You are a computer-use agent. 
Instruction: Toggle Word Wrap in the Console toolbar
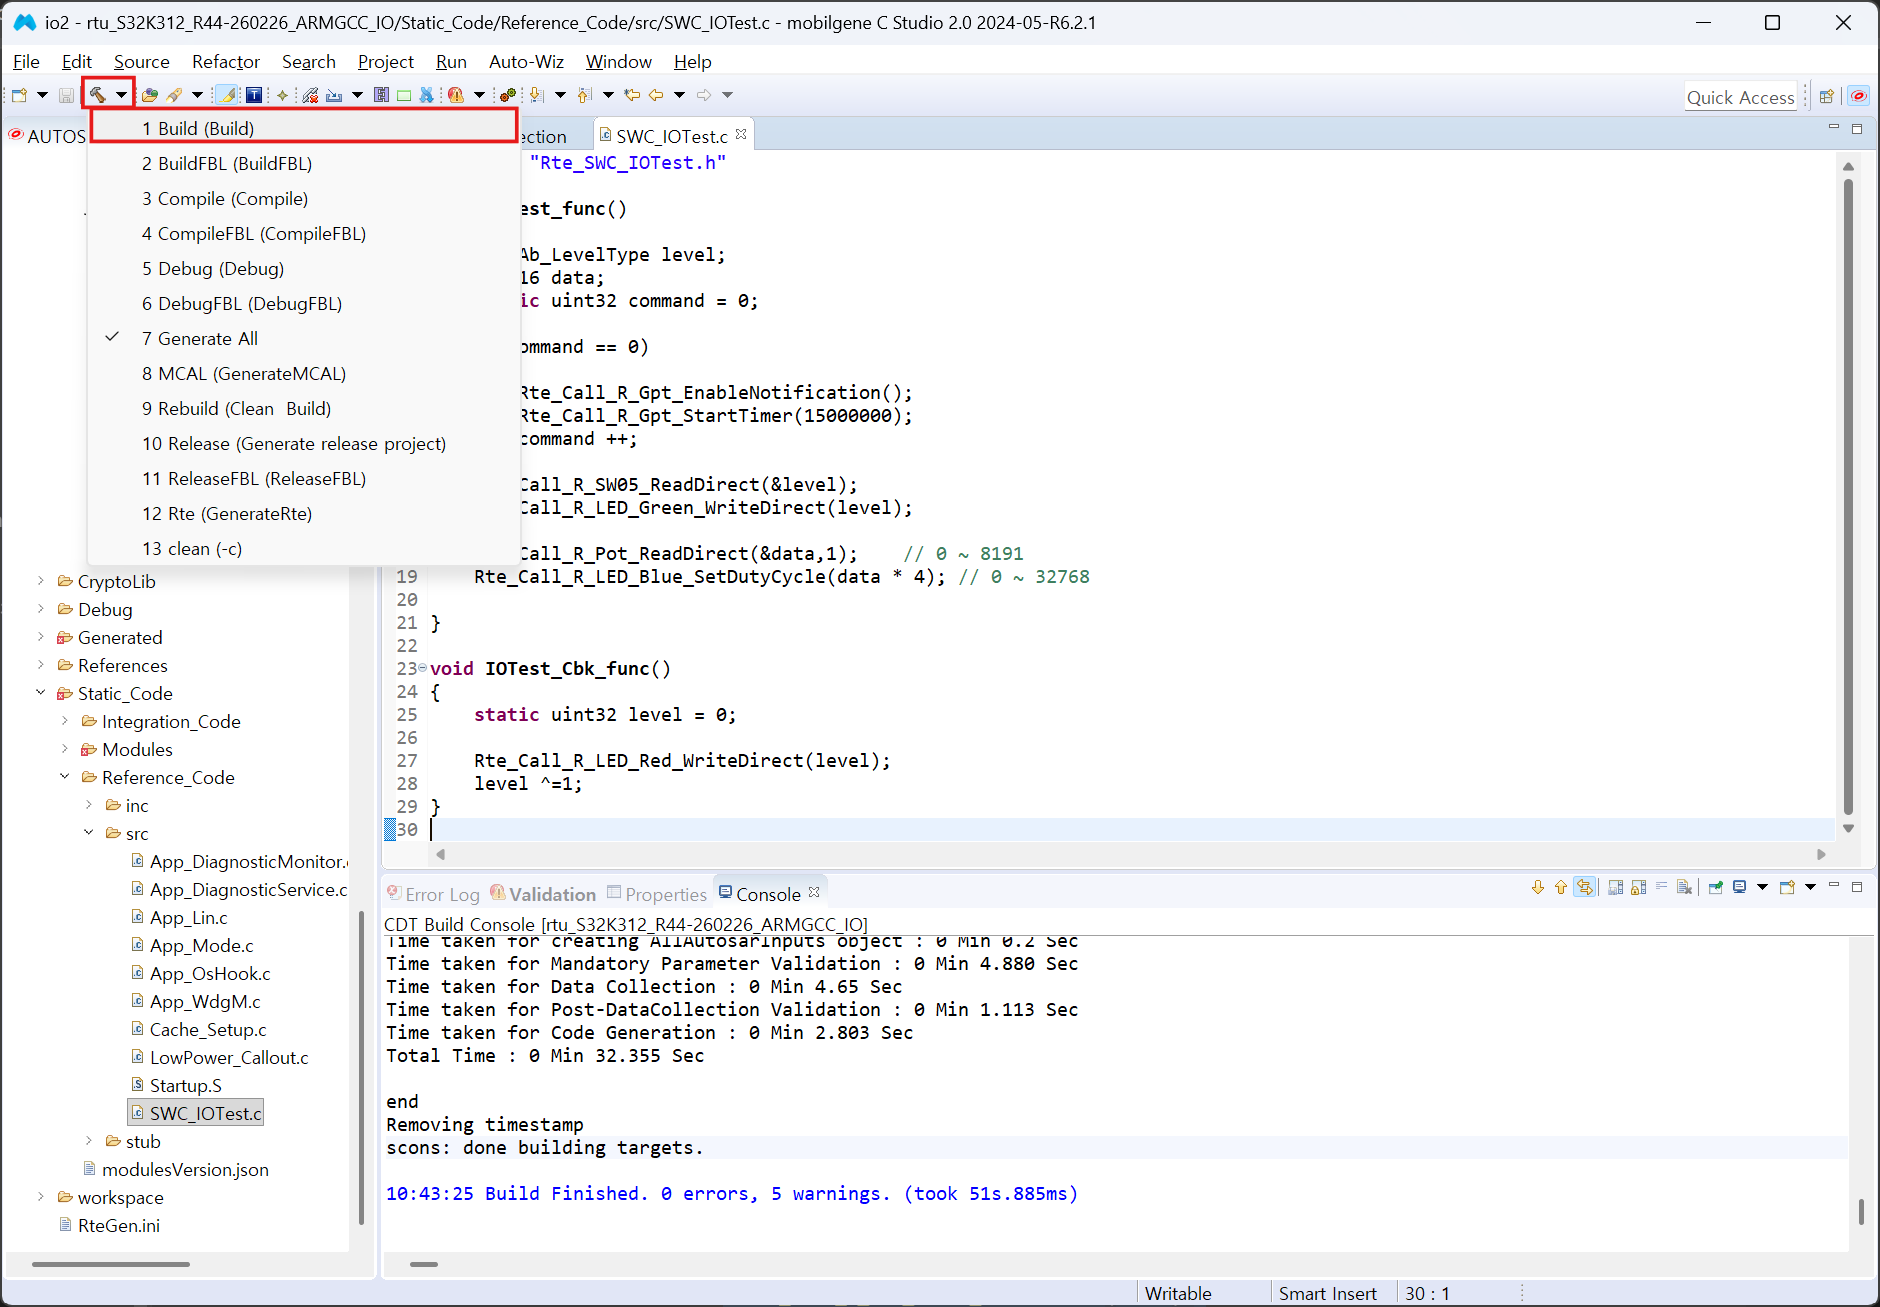click(1662, 887)
